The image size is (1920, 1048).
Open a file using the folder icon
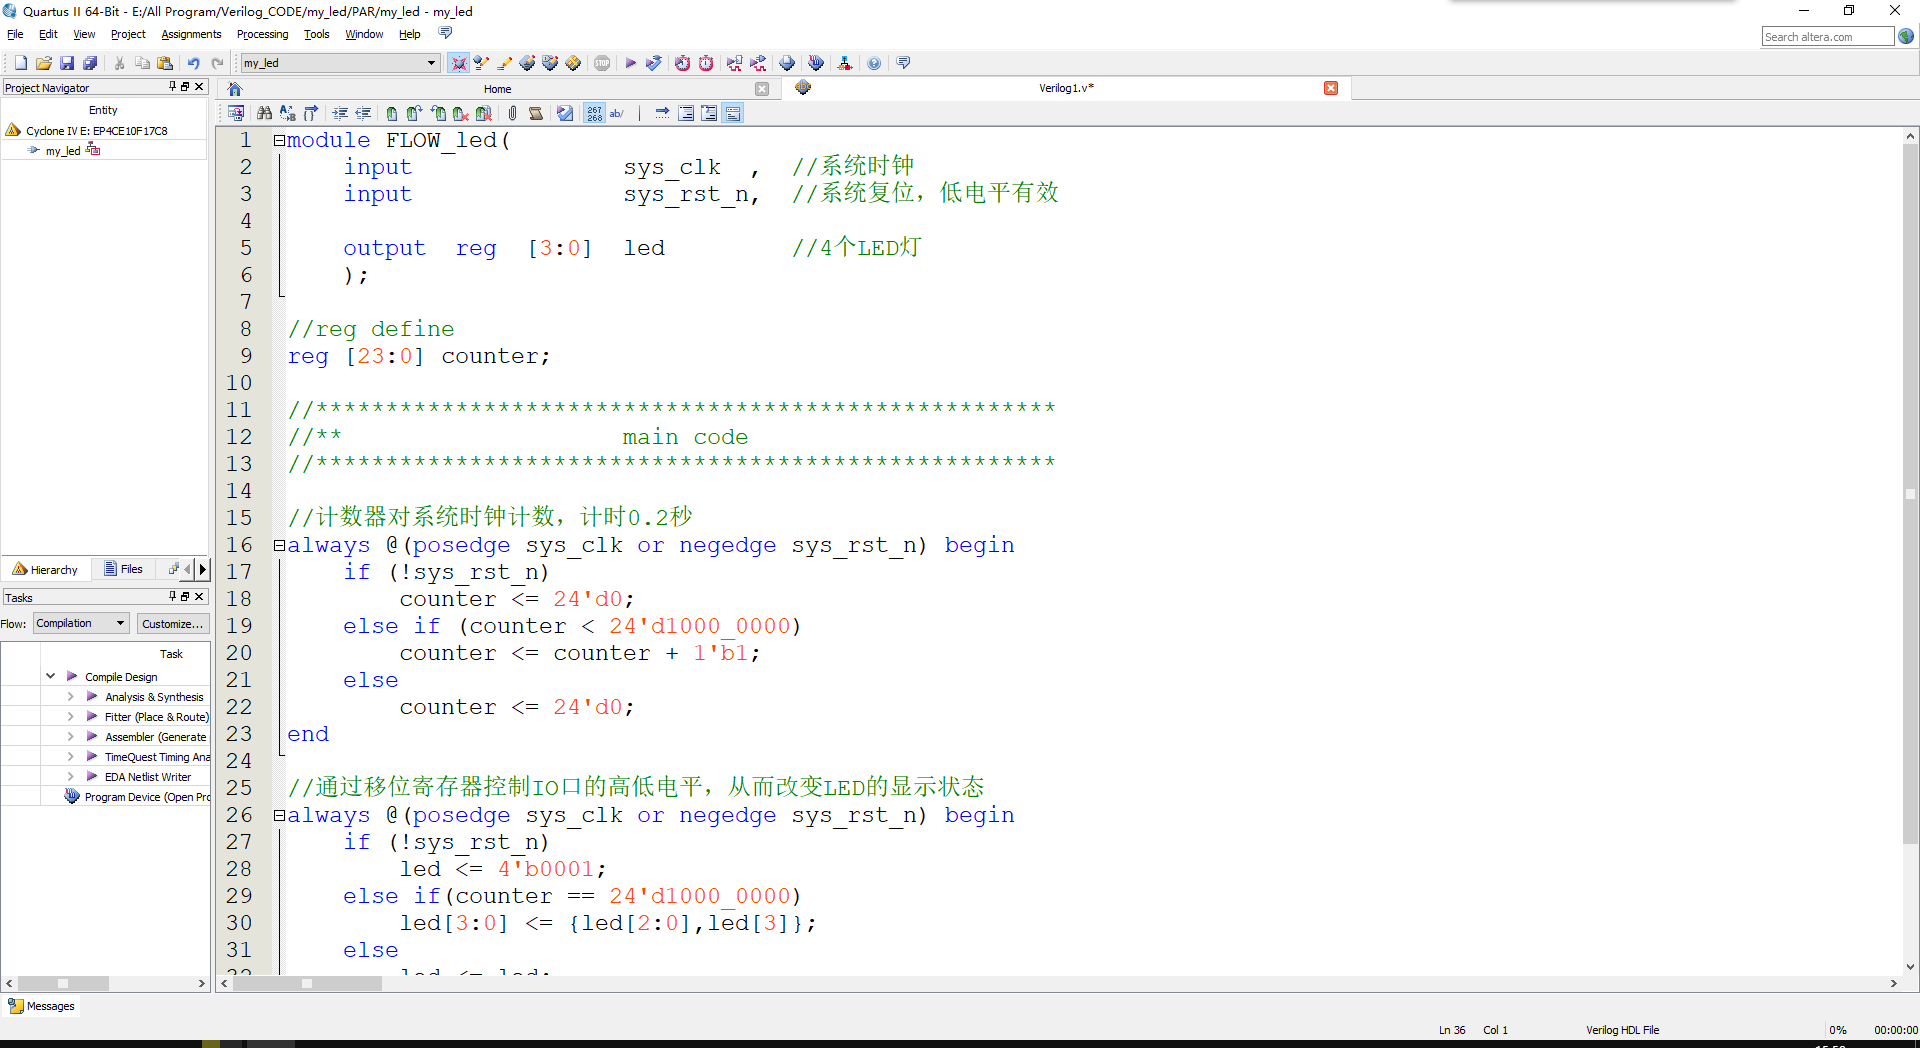click(43, 63)
